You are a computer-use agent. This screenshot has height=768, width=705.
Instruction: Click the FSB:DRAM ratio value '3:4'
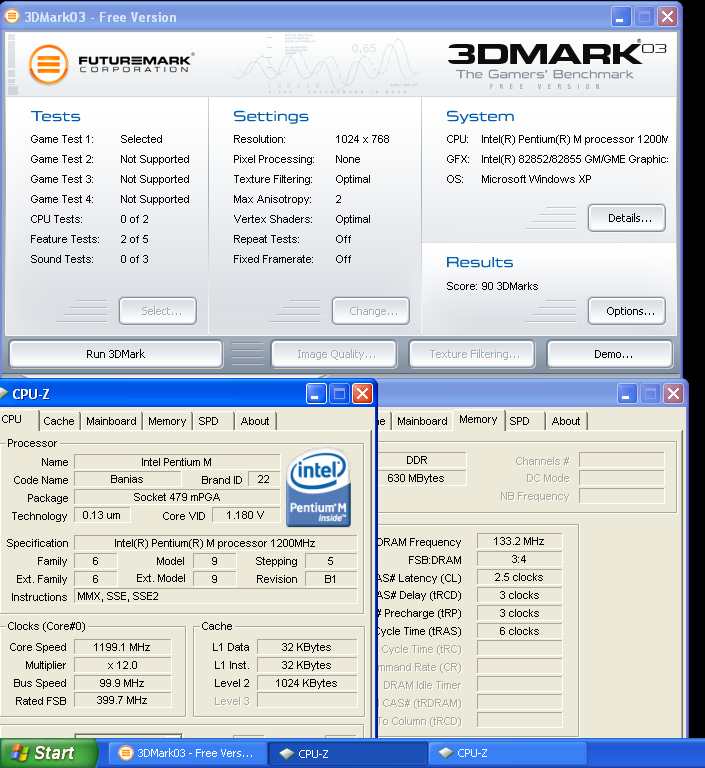pyautogui.click(x=519, y=559)
